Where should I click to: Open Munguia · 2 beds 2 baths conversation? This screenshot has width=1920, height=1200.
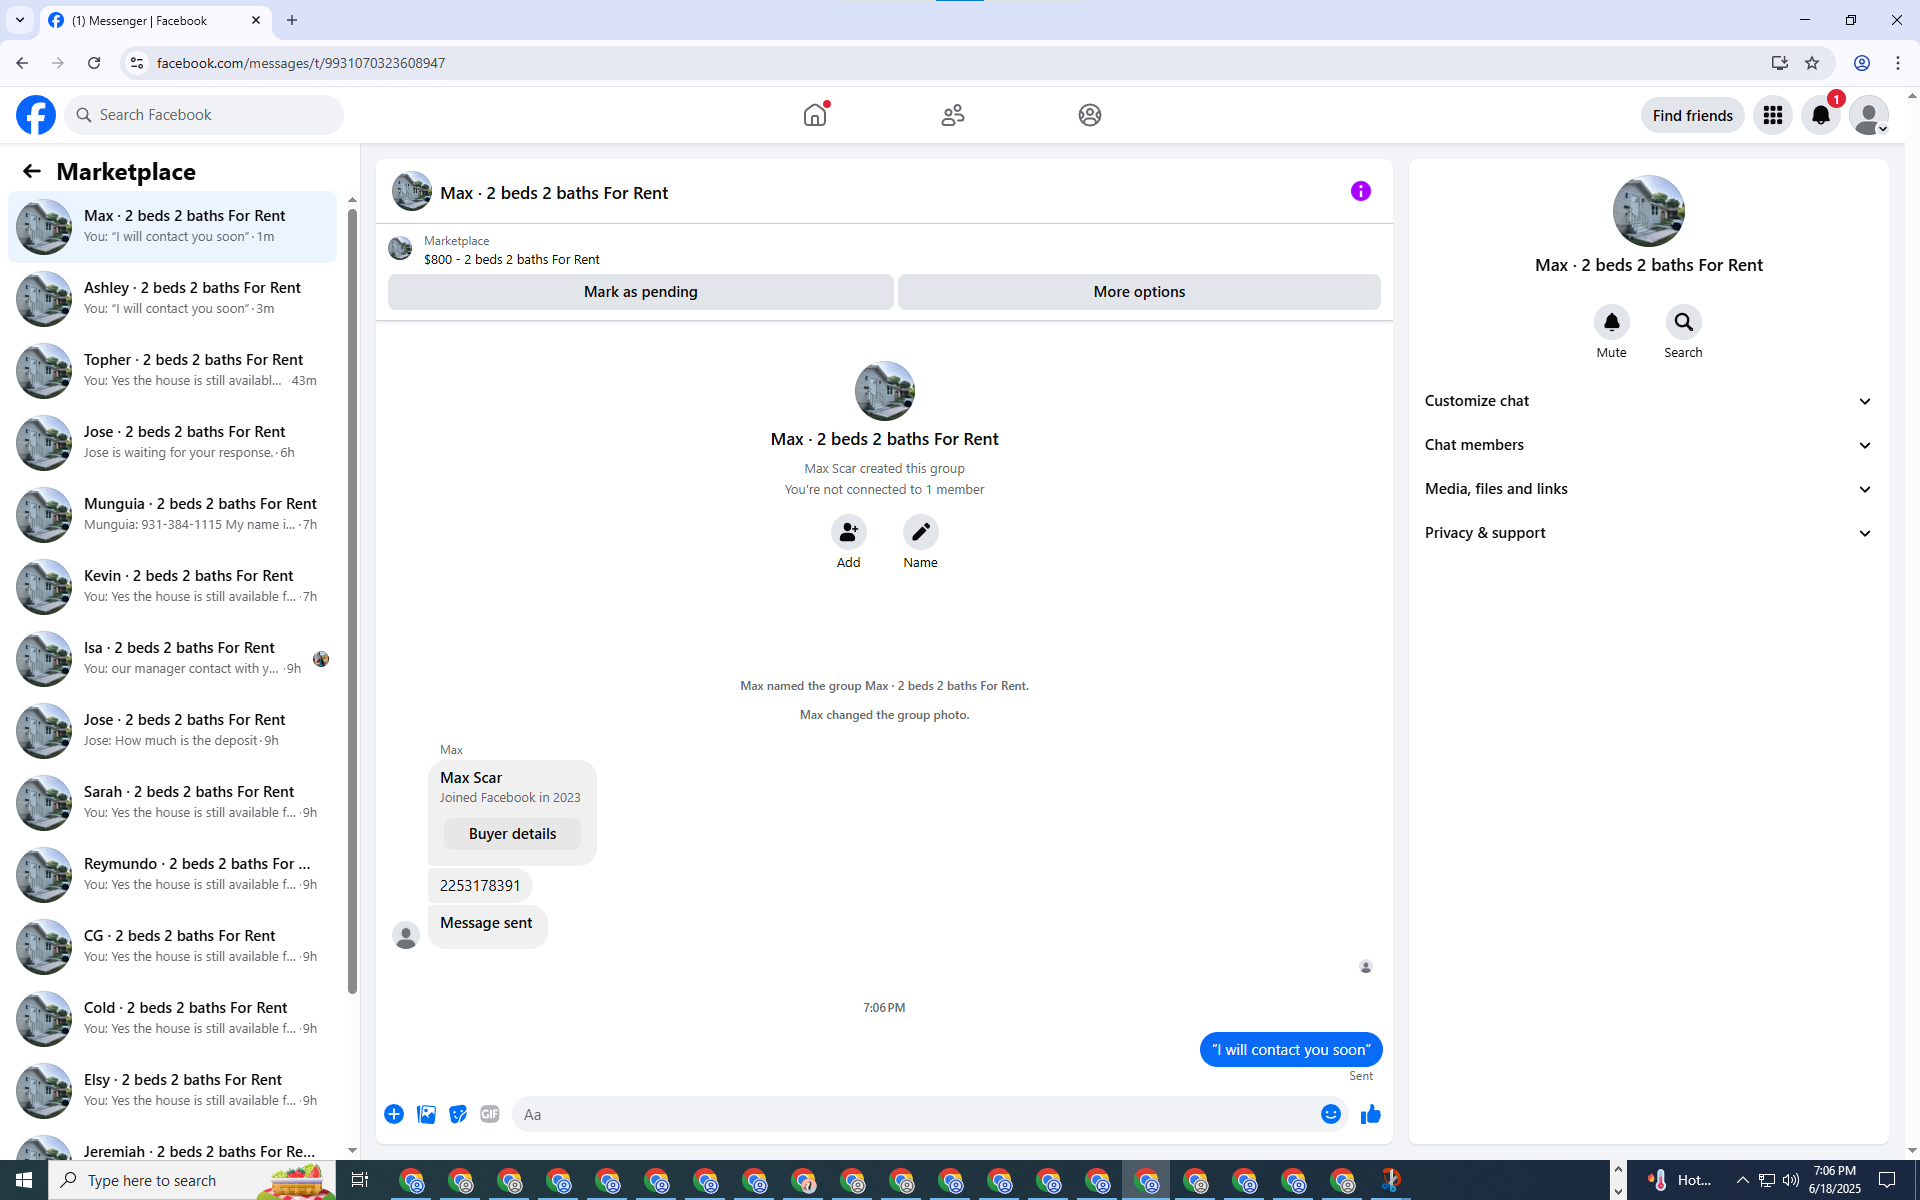pyautogui.click(x=172, y=514)
